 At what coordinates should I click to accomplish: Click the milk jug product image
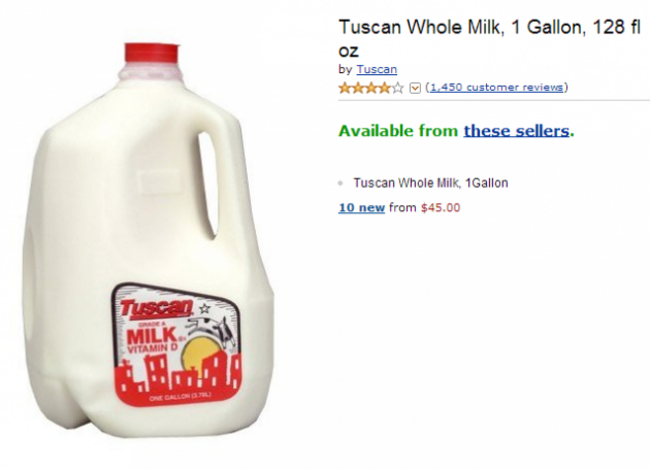pyautogui.click(x=148, y=241)
